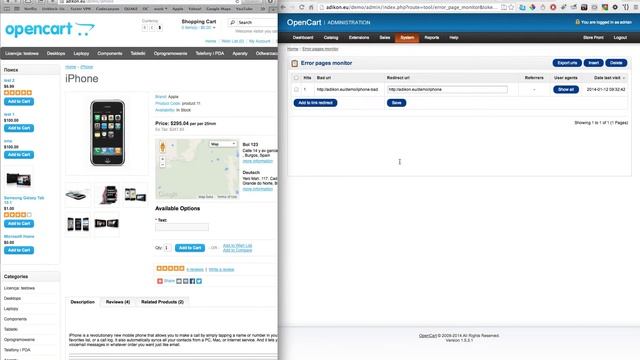This screenshot has width=640, height=360.
Task: Click Show all user agents button
Action: point(566,89)
